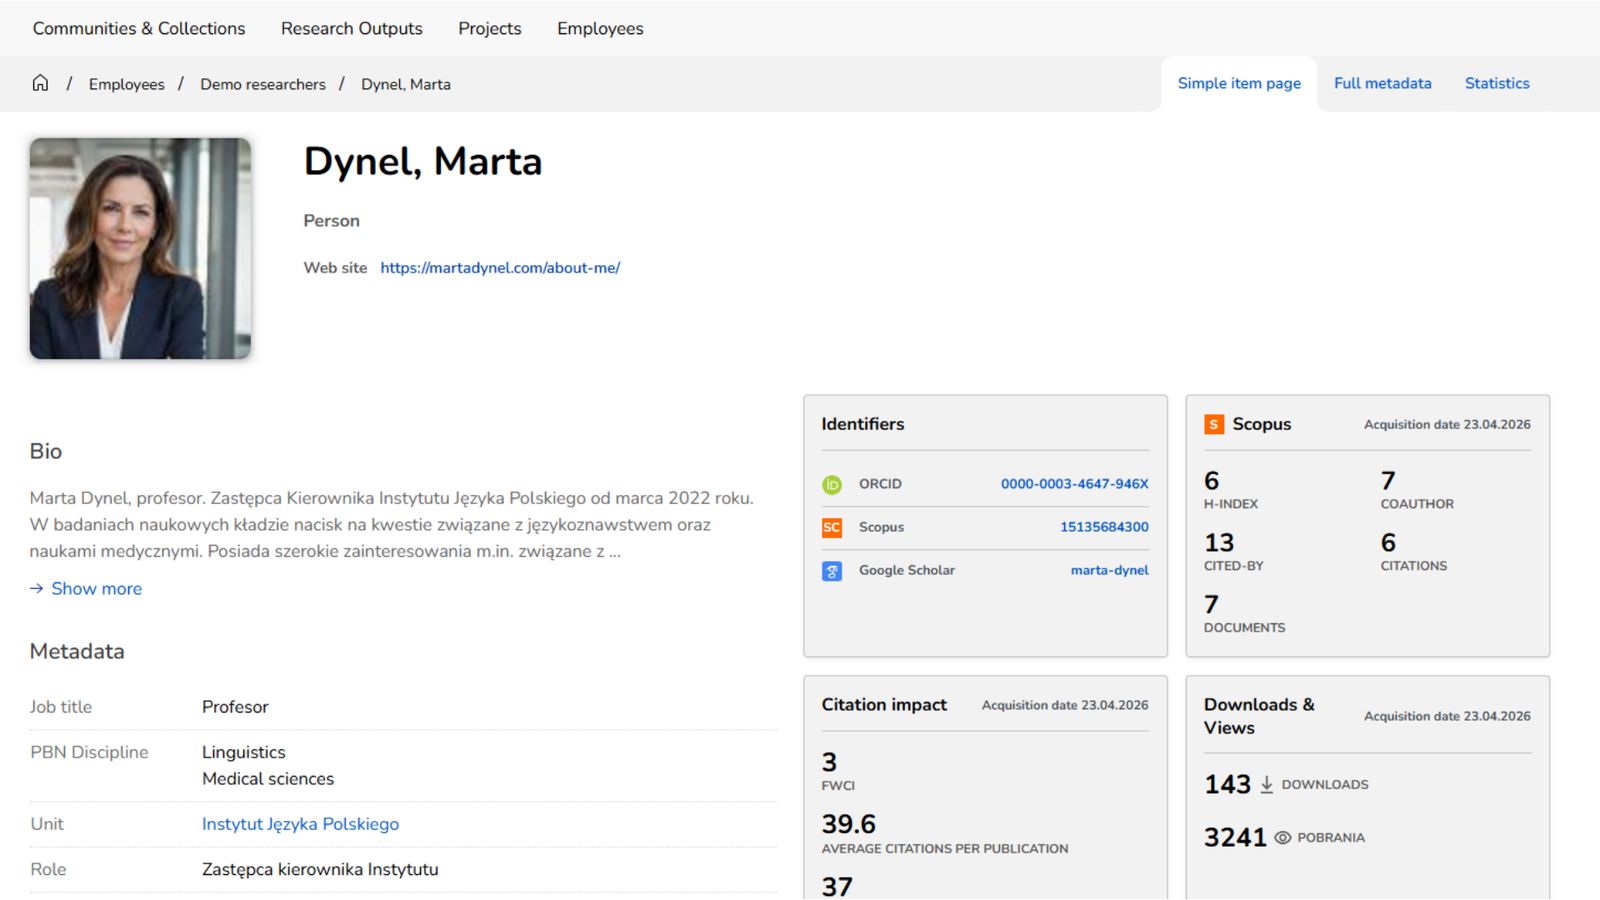Screen dimensions: 1600x900
Task: Click the FWCI value 3
Action: (829, 762)
